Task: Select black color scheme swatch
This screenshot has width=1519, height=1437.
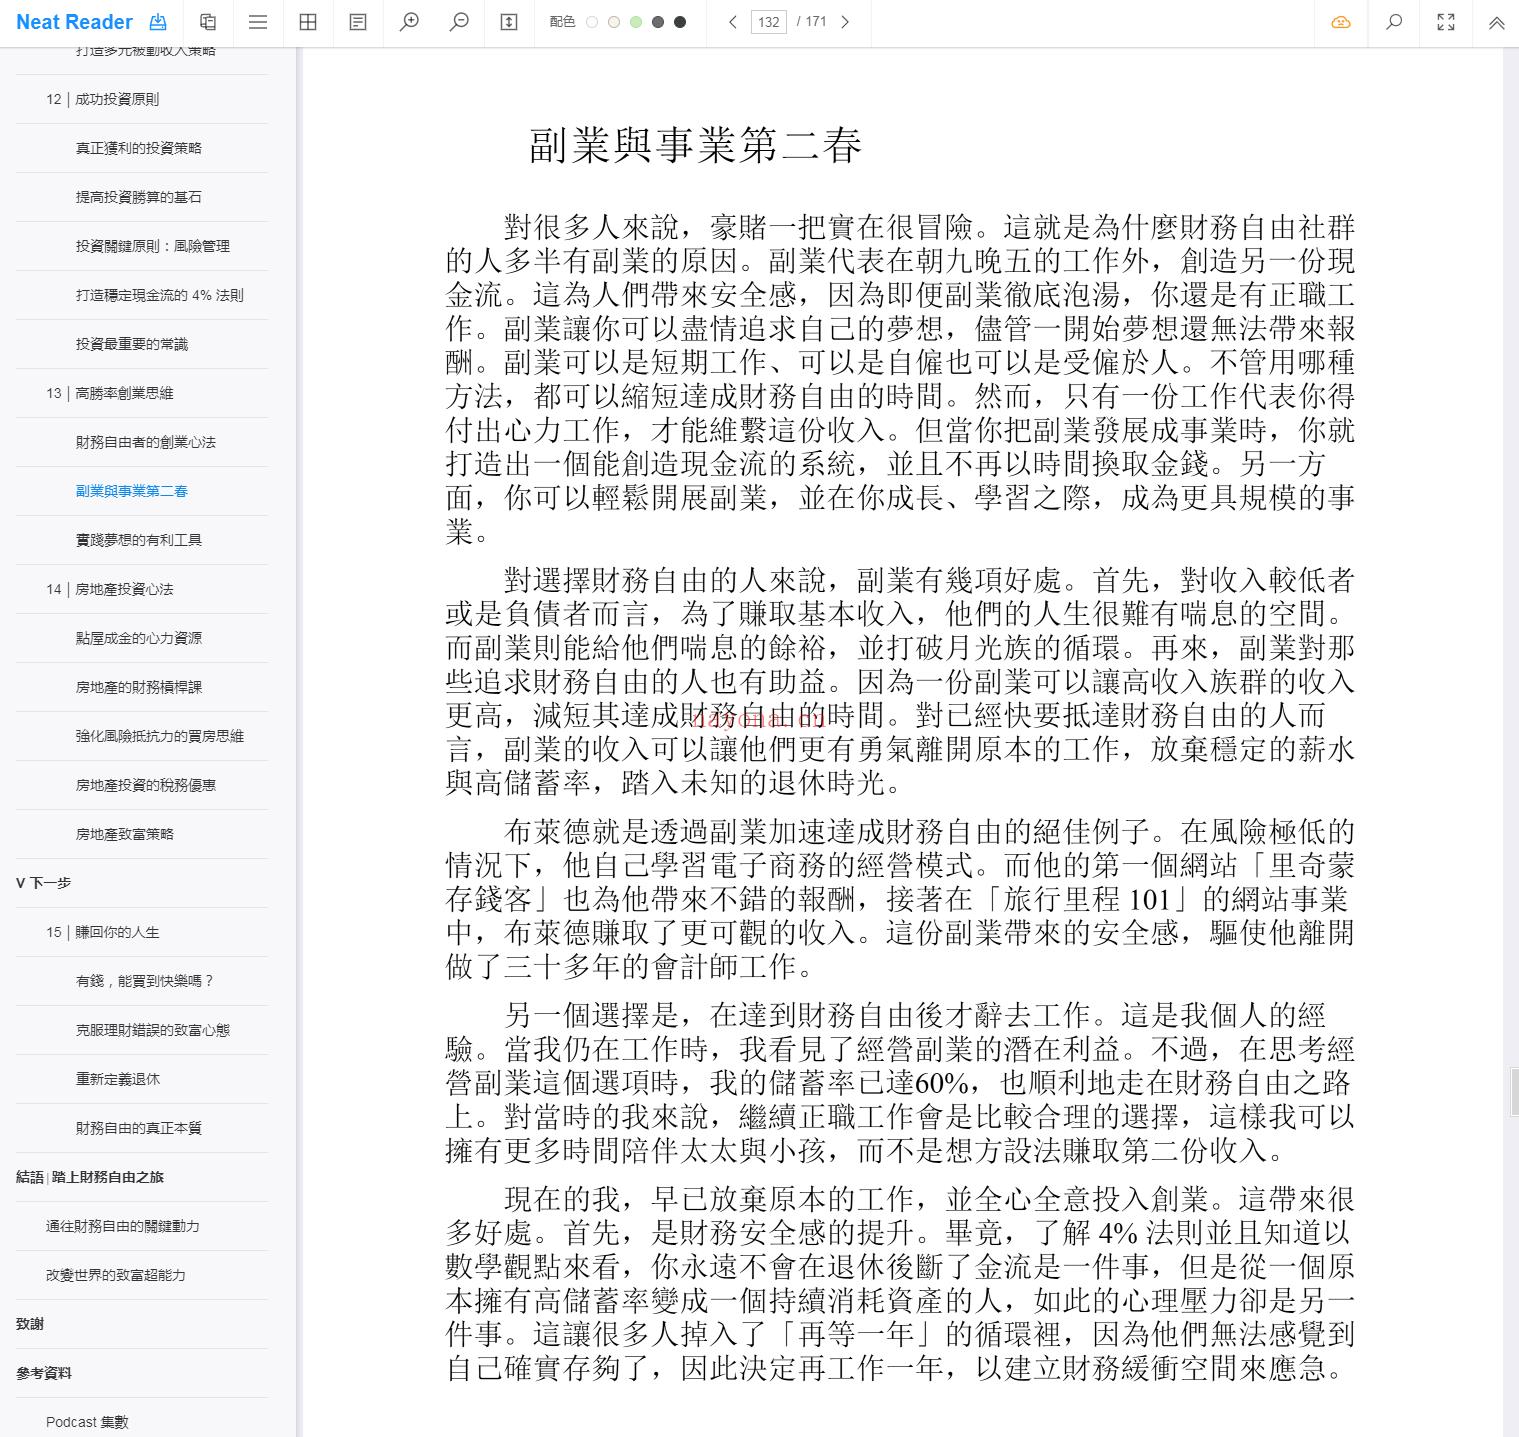Action: 680,22
